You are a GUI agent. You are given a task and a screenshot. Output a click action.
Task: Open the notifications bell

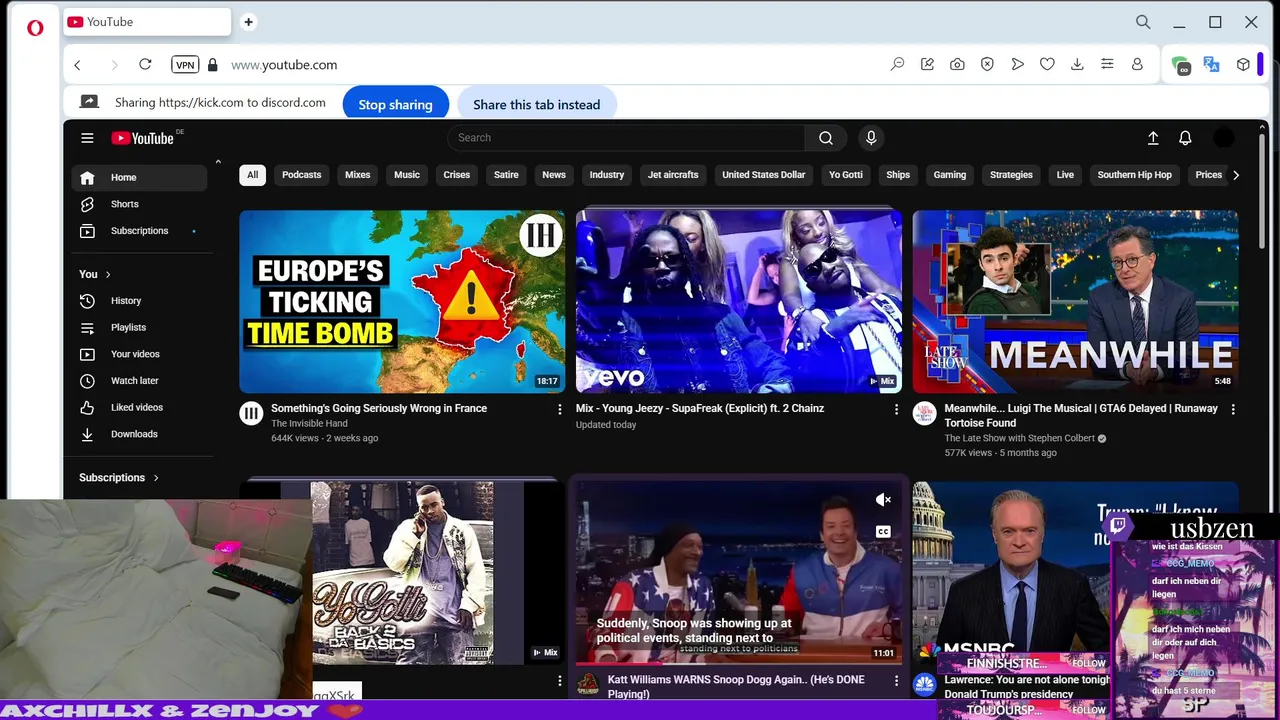click(1185, 138)
